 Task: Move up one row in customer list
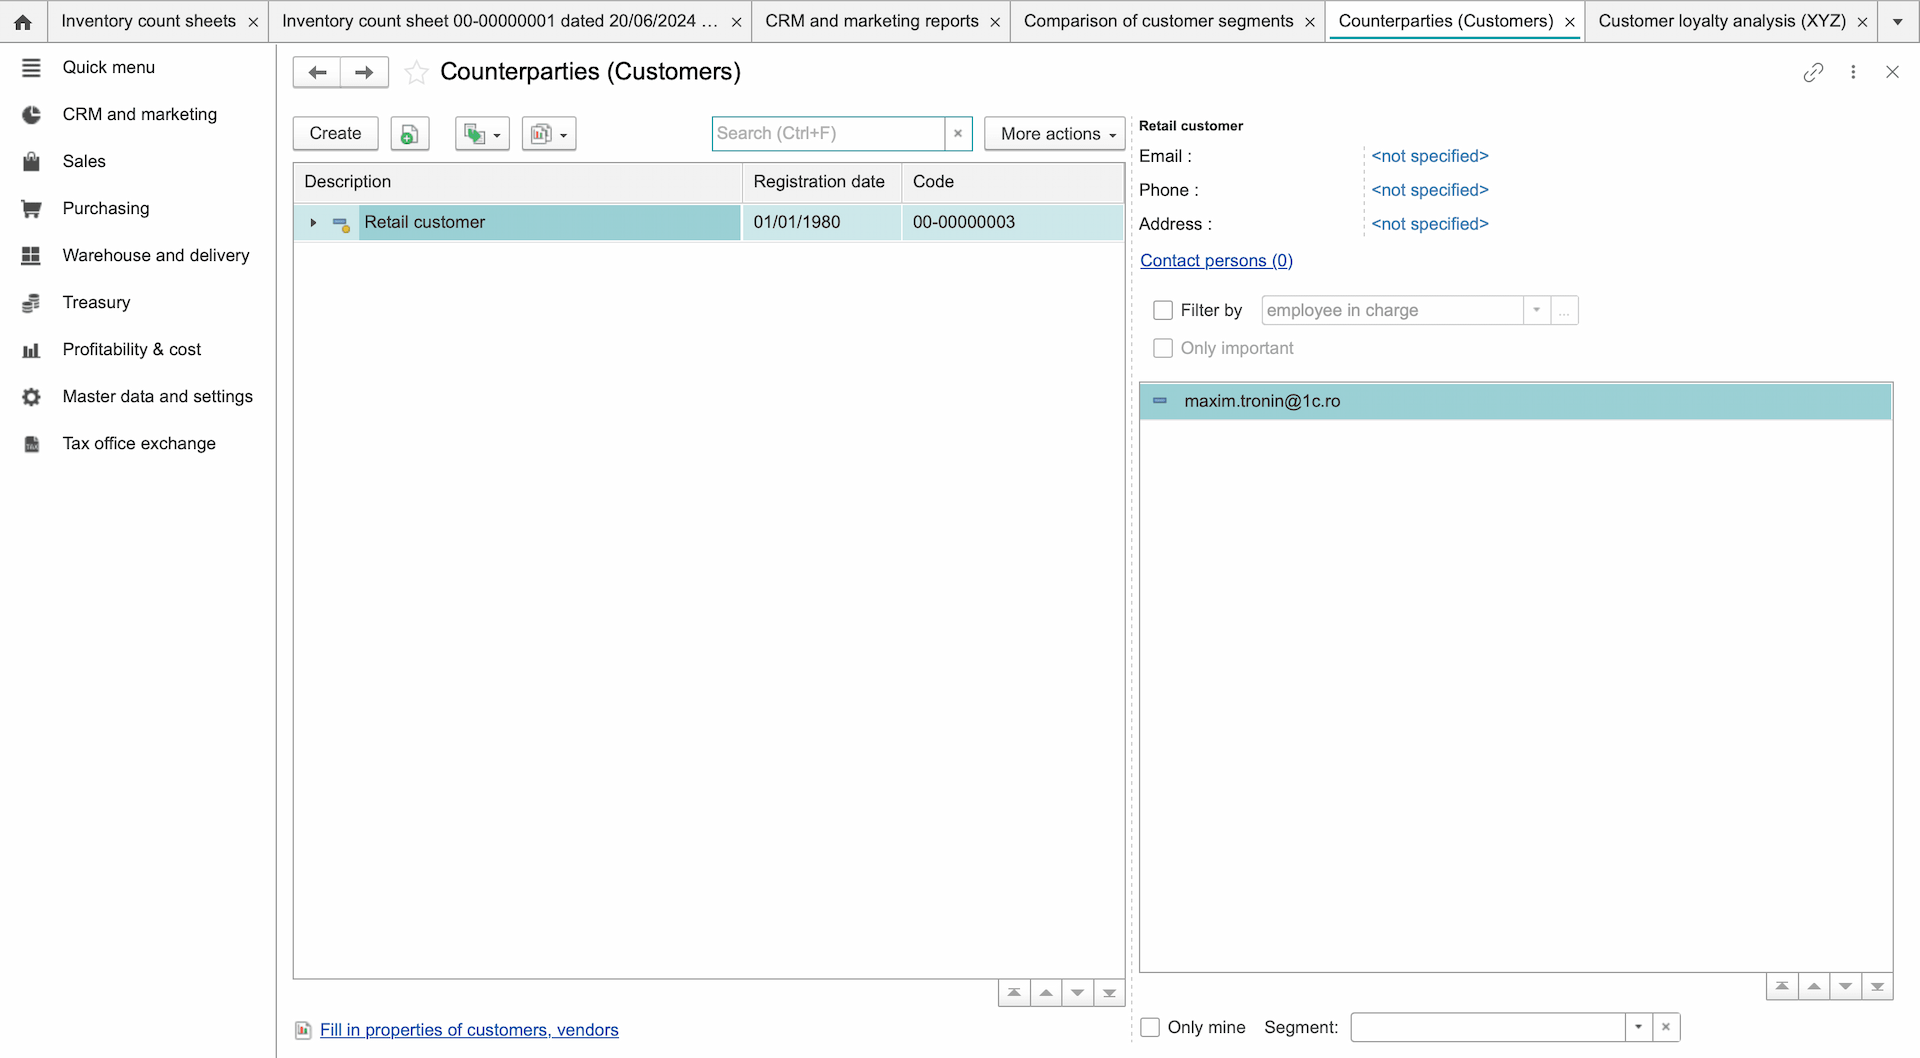point(1046,993)
